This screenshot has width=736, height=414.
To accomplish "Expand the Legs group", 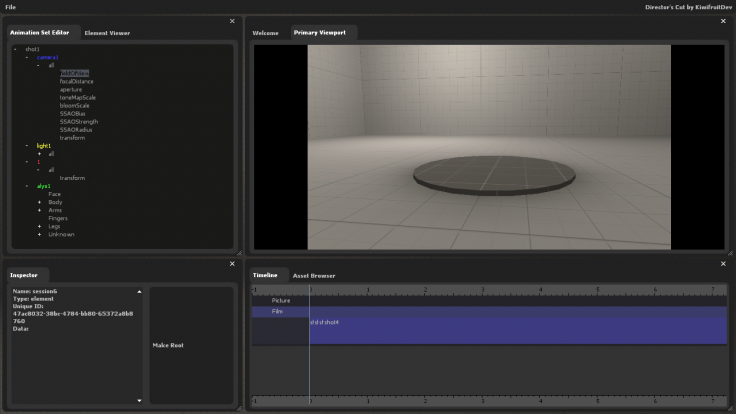I will pyautogui.click(x=39, y=226).
